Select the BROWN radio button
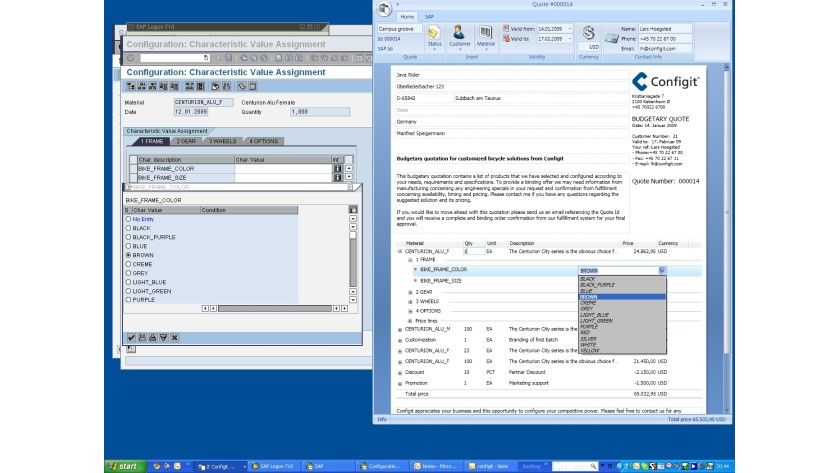The width and height of the screenshot is (840, 473). point(128,255)
